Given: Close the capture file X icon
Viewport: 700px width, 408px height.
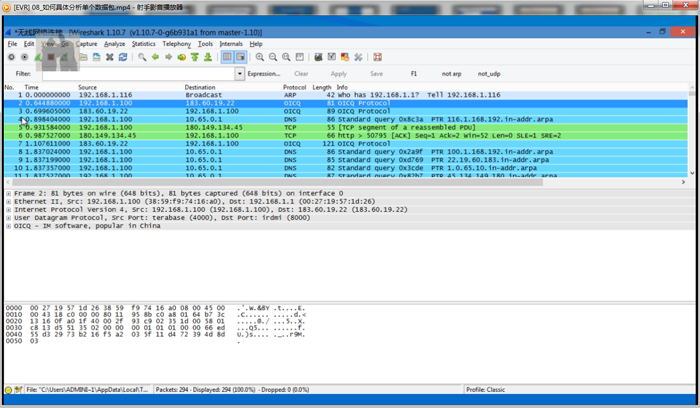Looking at the screenshot, I should [x=109, y=57].
